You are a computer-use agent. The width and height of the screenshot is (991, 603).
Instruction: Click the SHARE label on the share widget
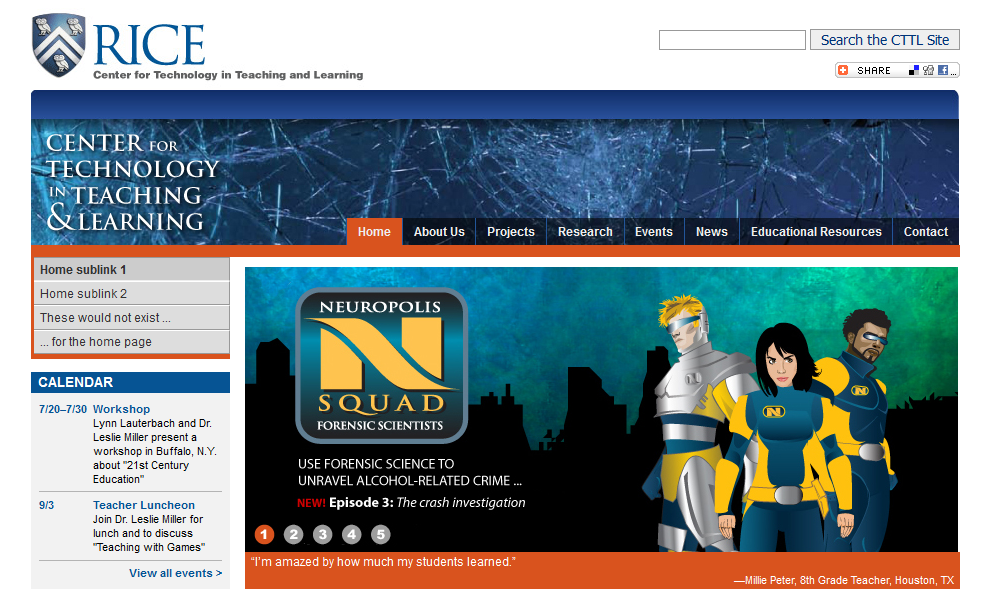[x=874, y=71]
